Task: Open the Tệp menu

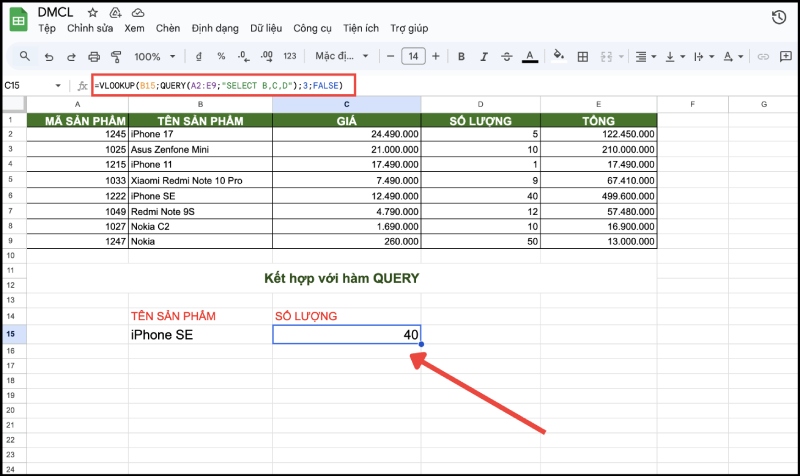Action: (x=47, y=29)
